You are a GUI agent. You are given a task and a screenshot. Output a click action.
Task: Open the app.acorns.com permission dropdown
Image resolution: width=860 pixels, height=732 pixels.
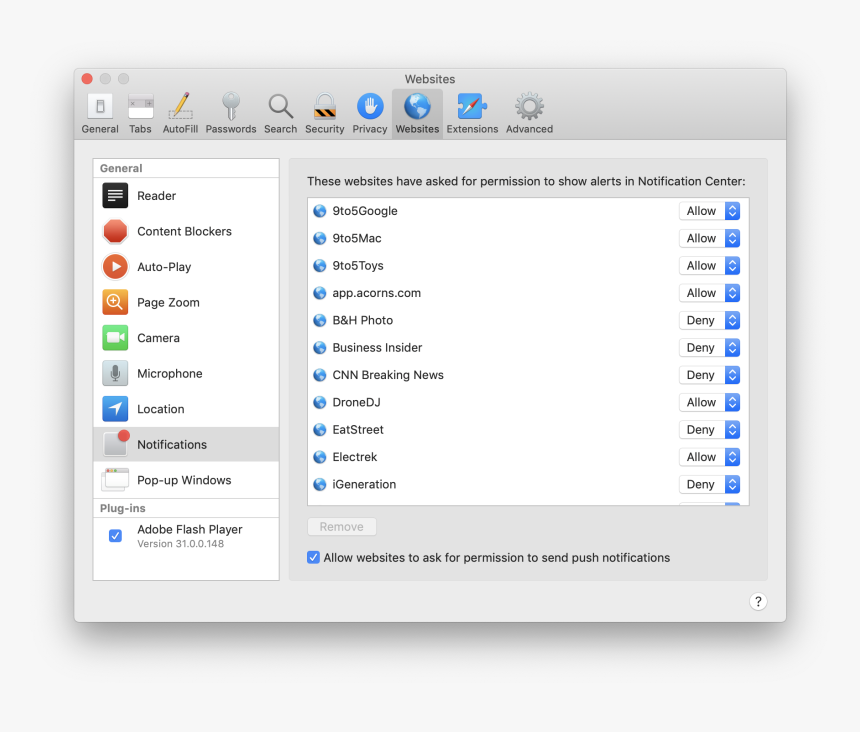[710, 293]
